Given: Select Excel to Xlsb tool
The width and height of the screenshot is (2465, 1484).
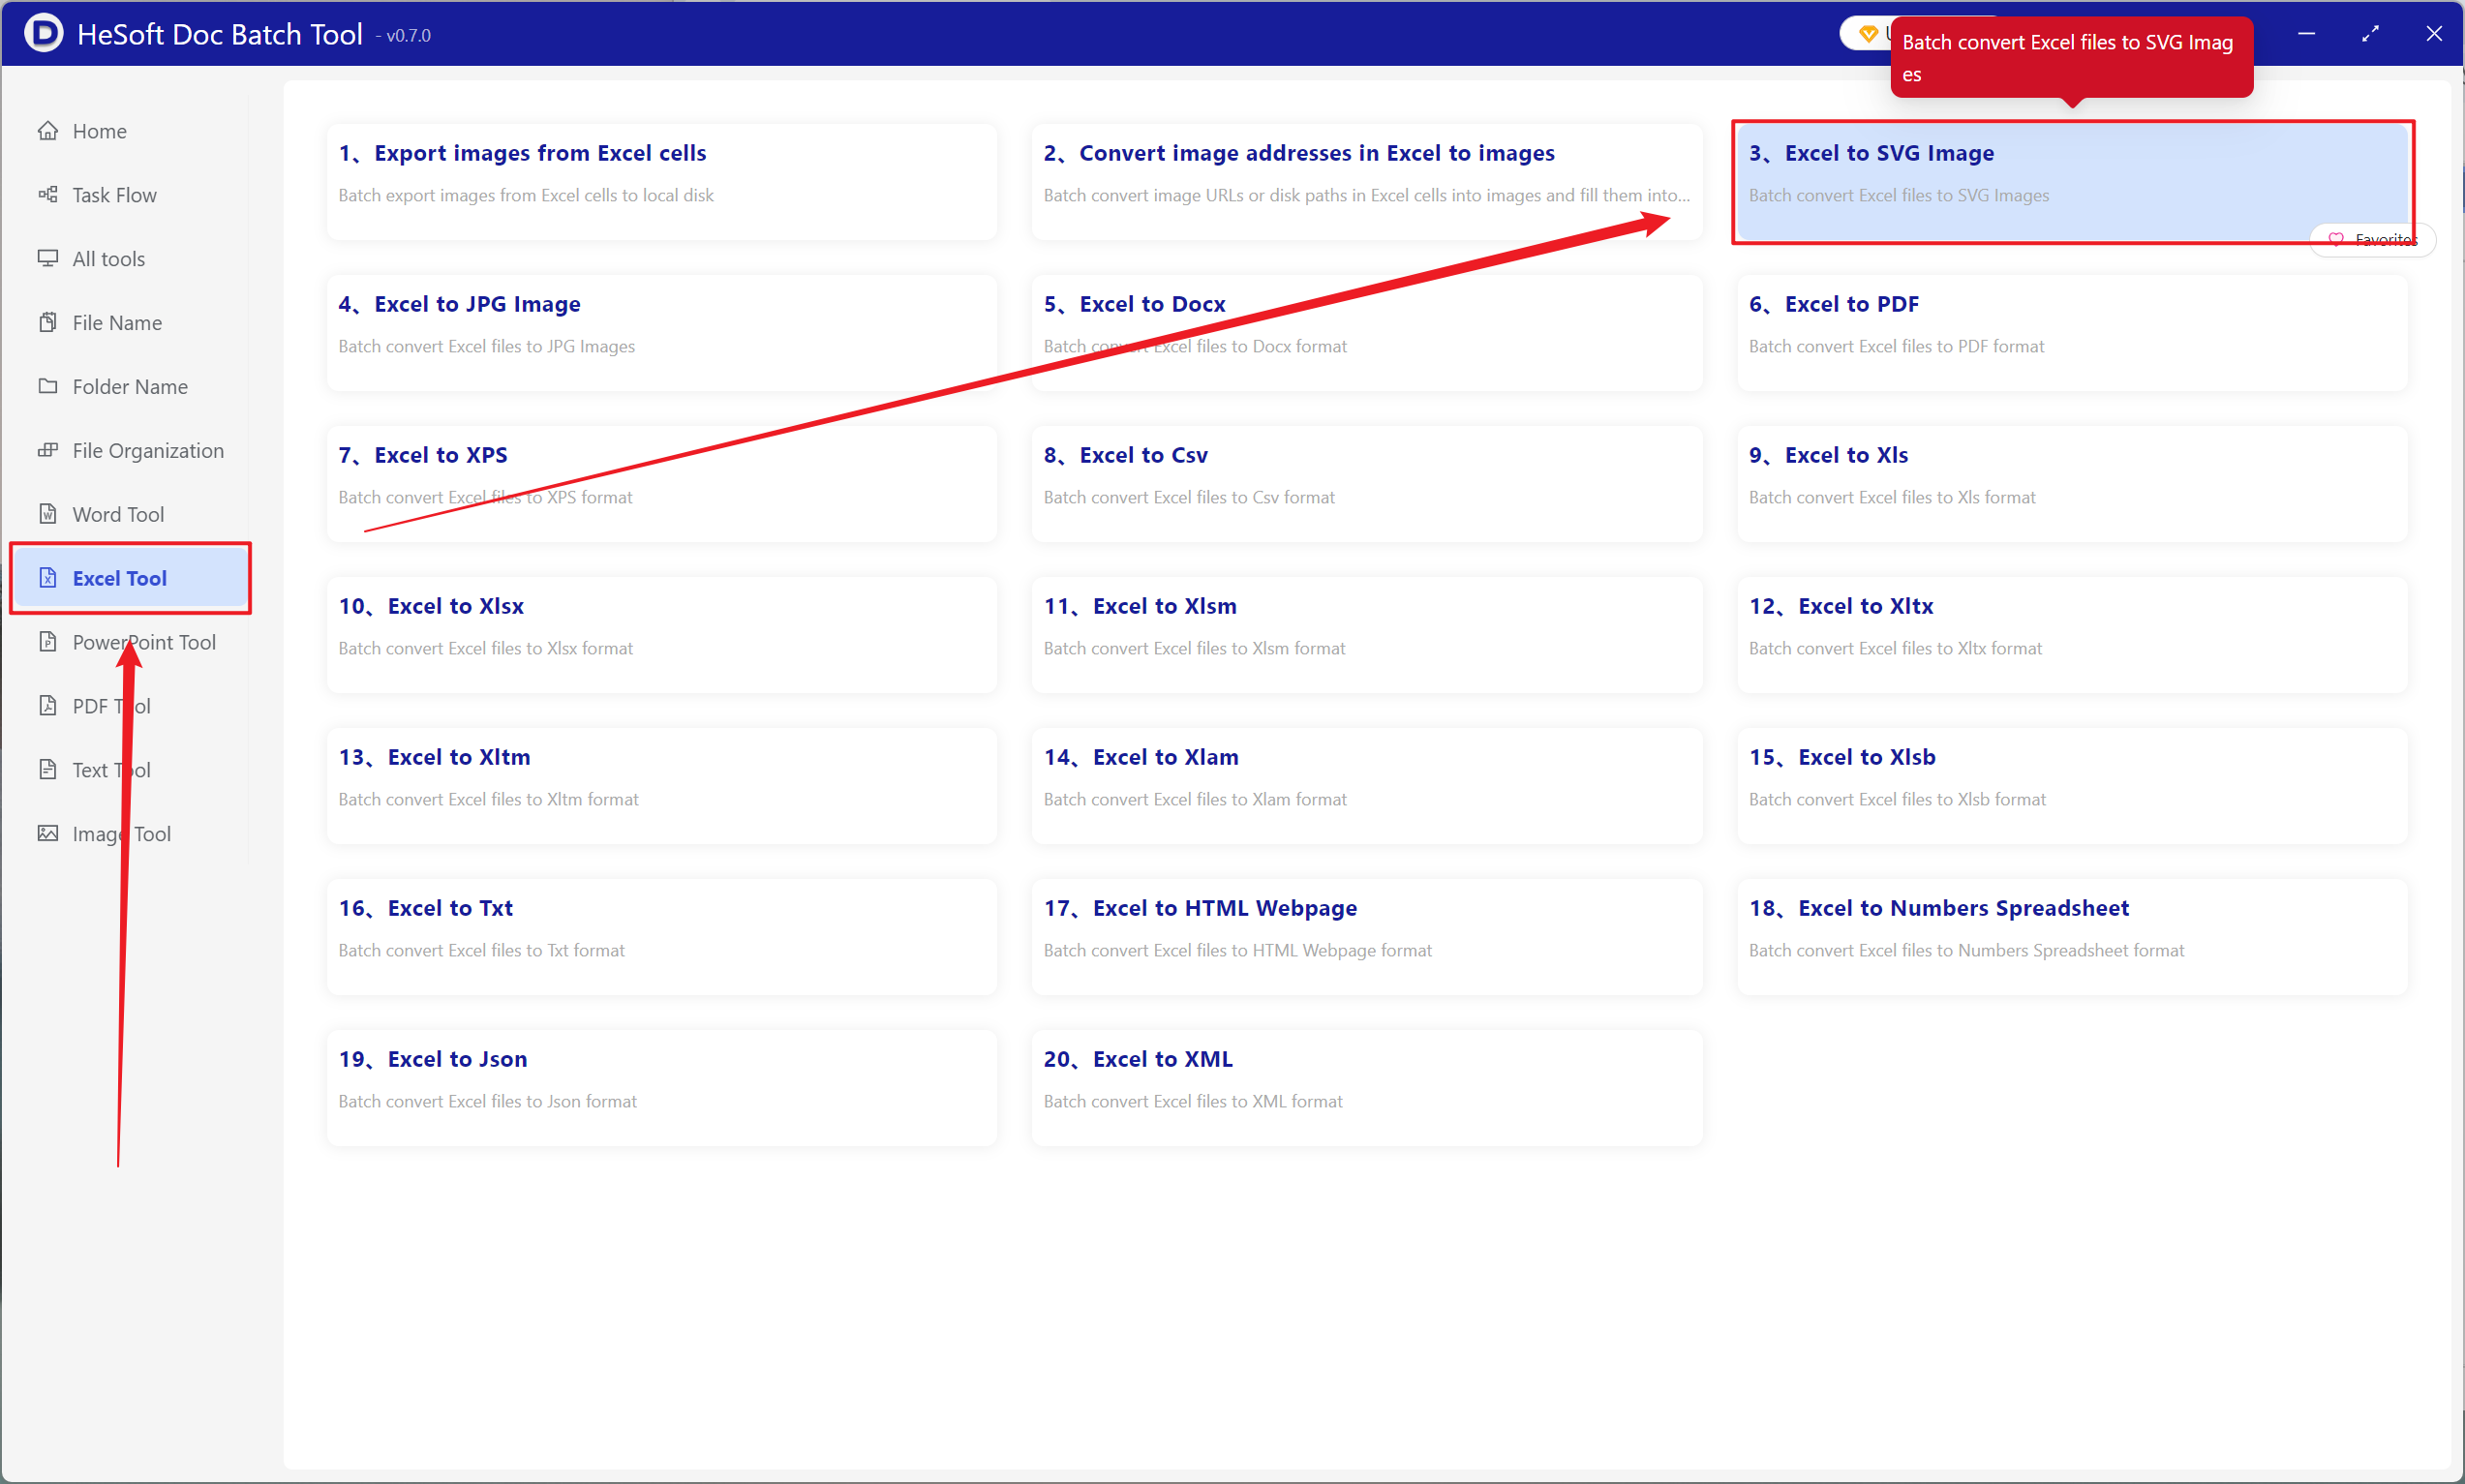Looking at the screenshot, I should [x=2072, y=786].
